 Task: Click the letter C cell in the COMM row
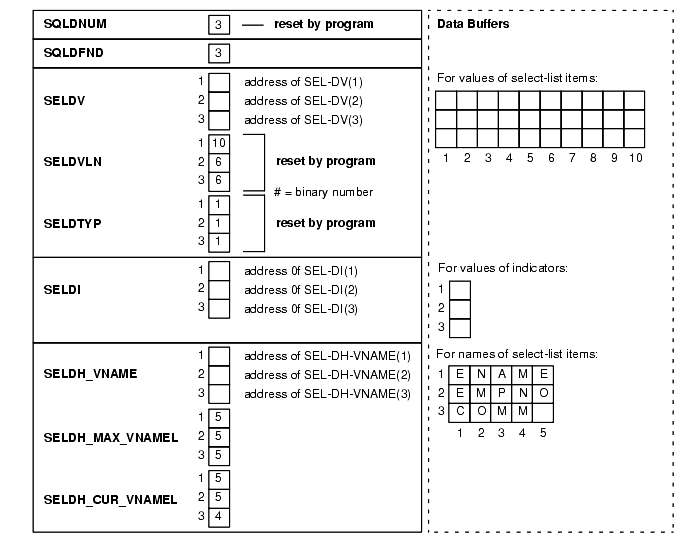click(x=459, y=411)
